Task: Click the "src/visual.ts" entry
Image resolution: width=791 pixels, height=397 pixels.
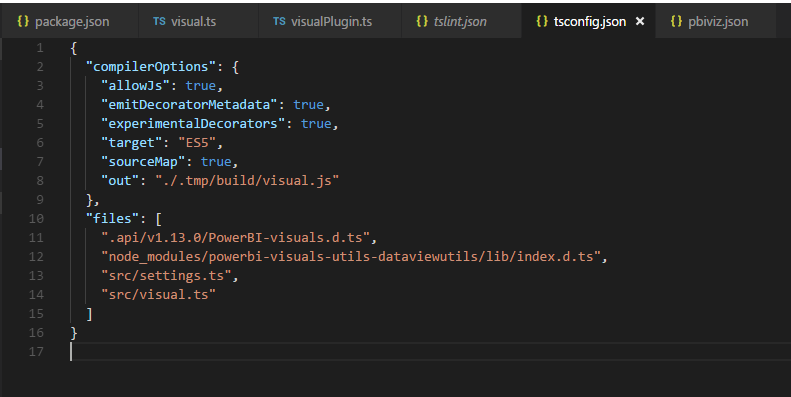Action: click(158, 295)
